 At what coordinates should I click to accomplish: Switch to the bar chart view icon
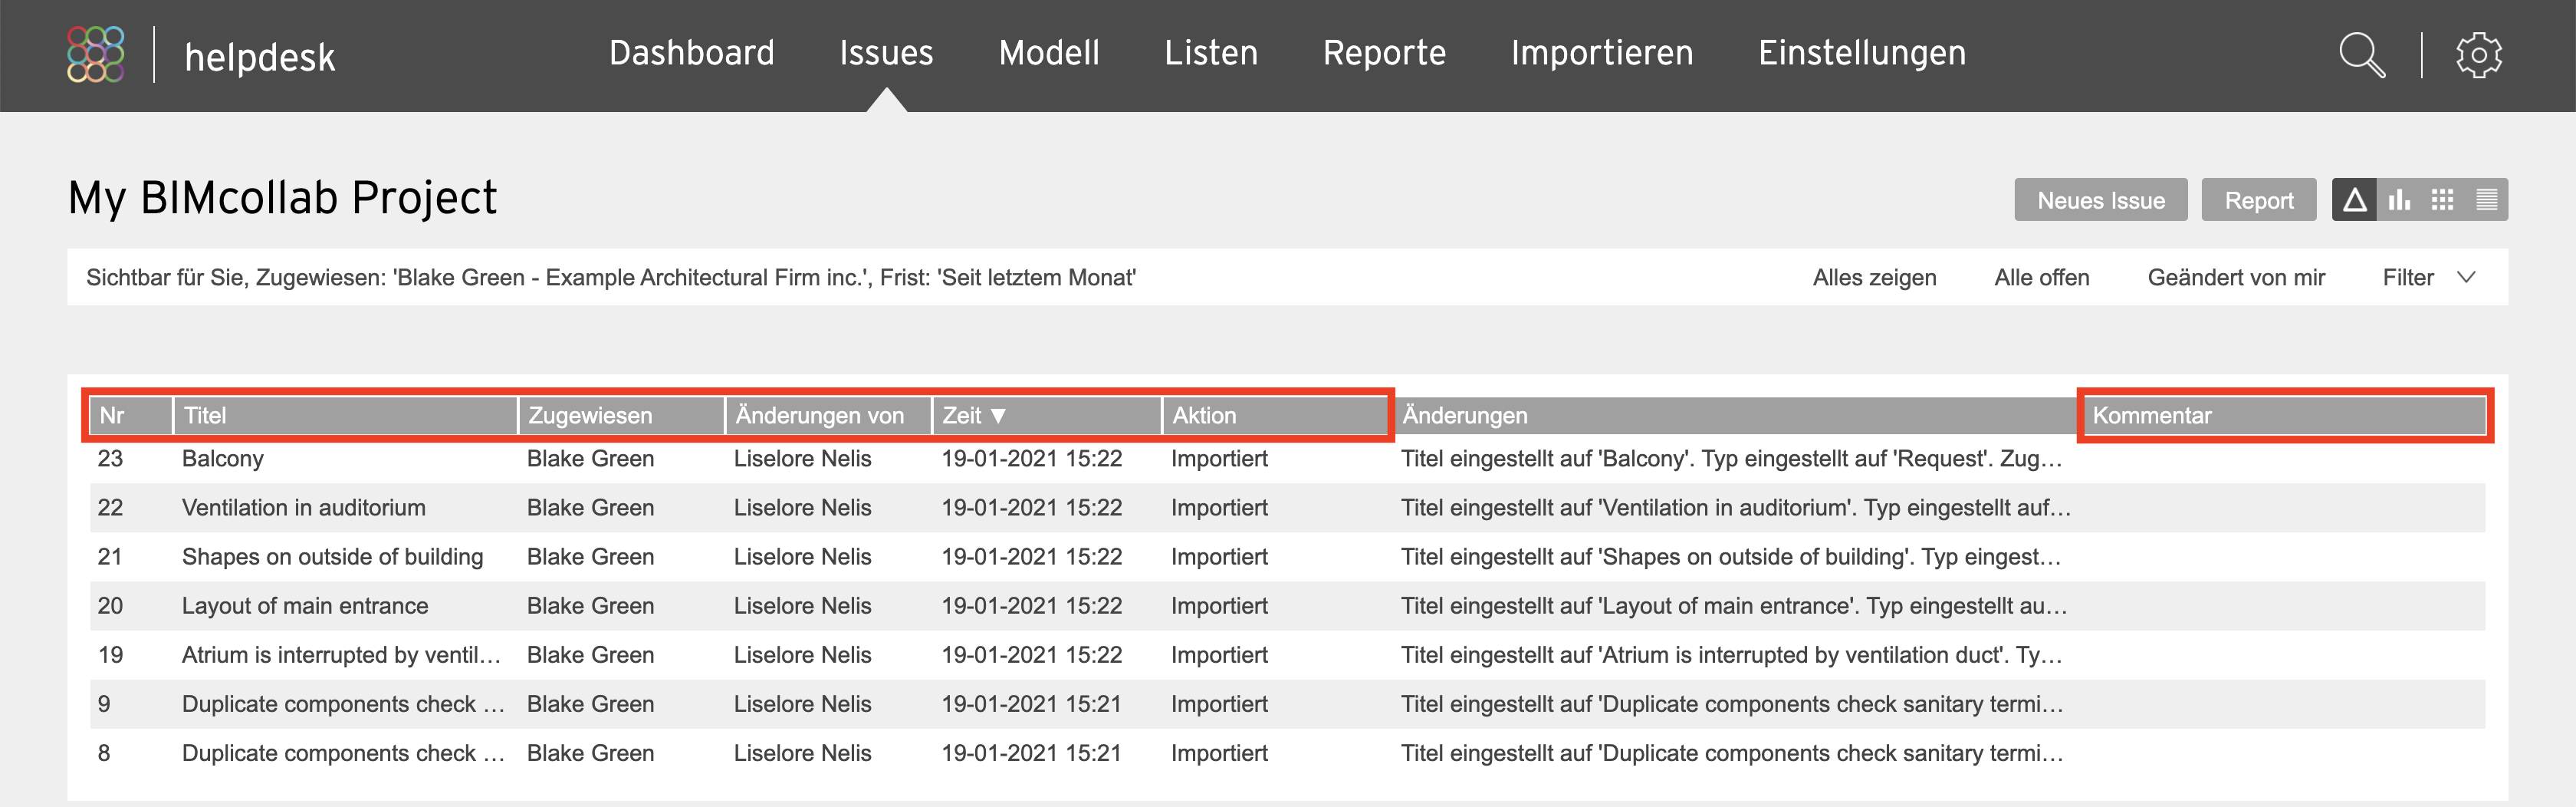2399,200
